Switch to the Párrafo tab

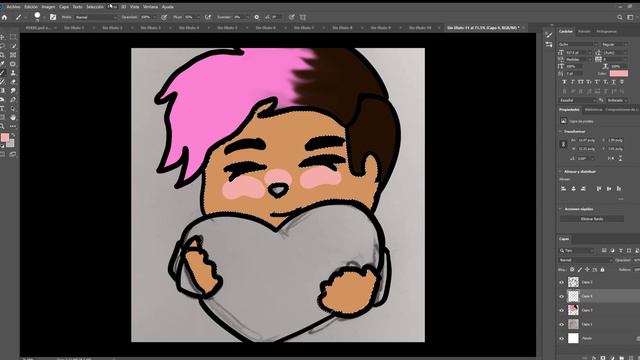tap(584, 31)
